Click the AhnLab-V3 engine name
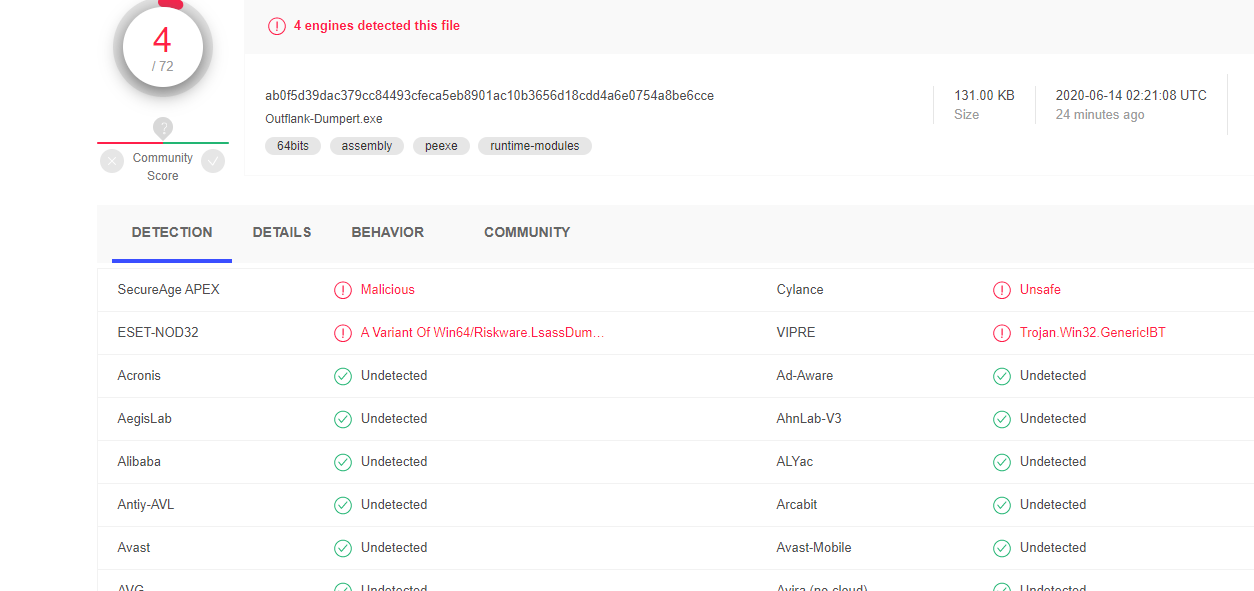Image resolution: width=1254 pixels, height=591 pixels. pos(809,419)
